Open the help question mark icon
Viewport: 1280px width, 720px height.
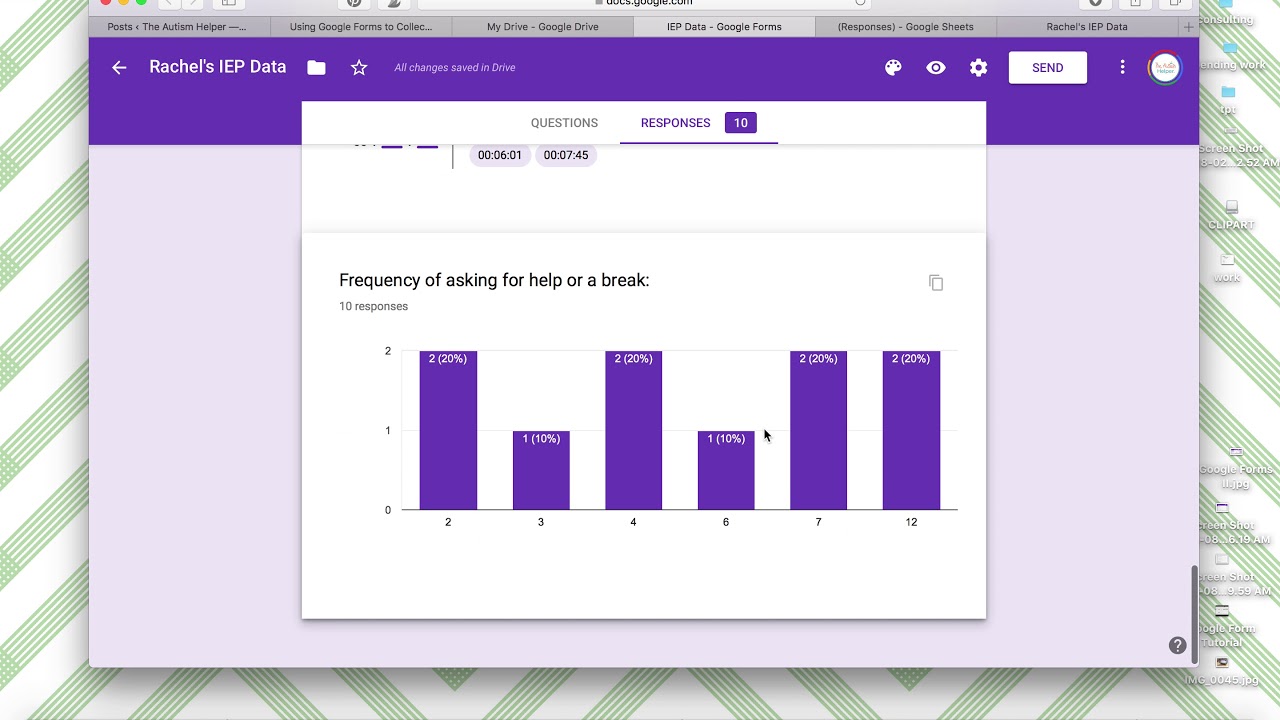[1177, 645]
